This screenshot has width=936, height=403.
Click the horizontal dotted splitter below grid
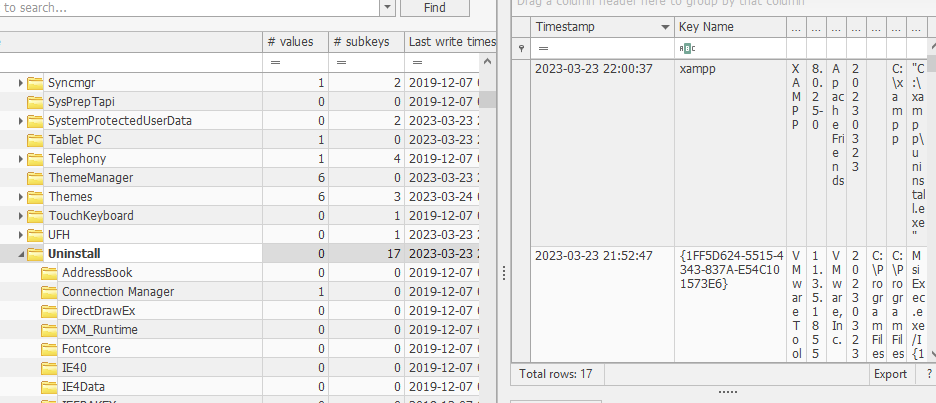[x=728, y=392]
